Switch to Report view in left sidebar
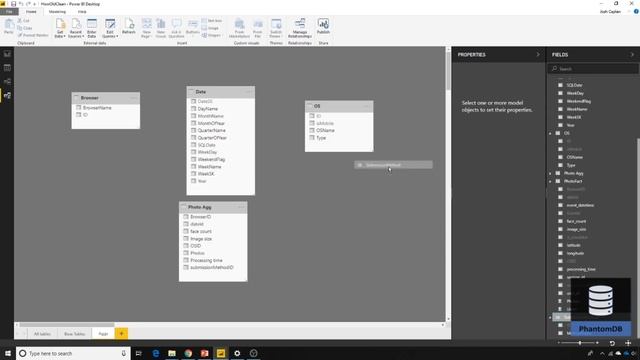This screenshot has height=360, width=640. 7,54
